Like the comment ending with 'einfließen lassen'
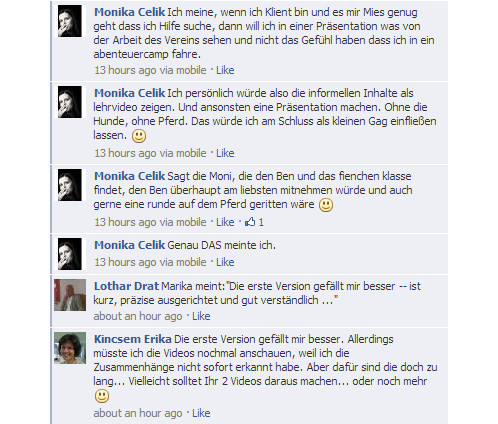This screenshot has width=498, height=424. tap(225, 153)
